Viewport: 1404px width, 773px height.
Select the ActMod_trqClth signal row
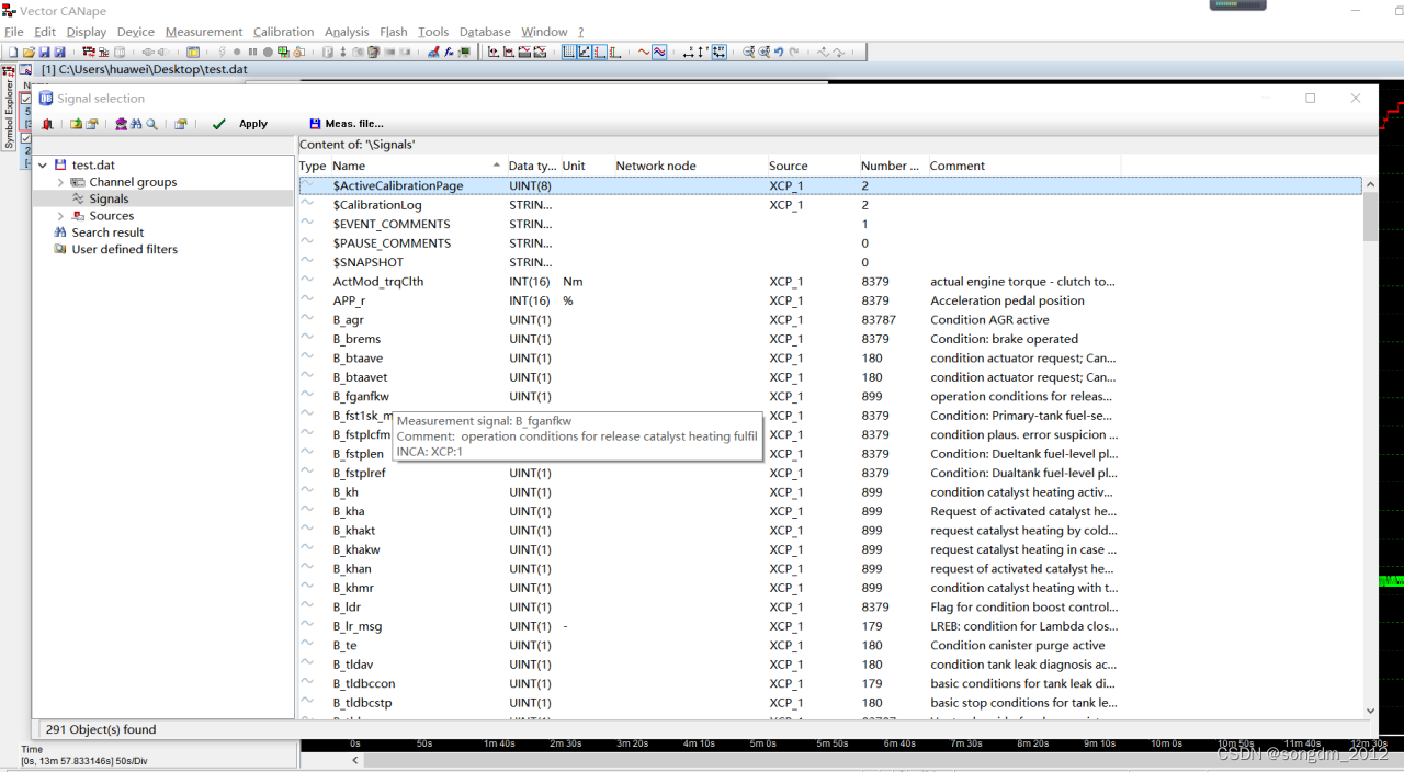[830, 281]
